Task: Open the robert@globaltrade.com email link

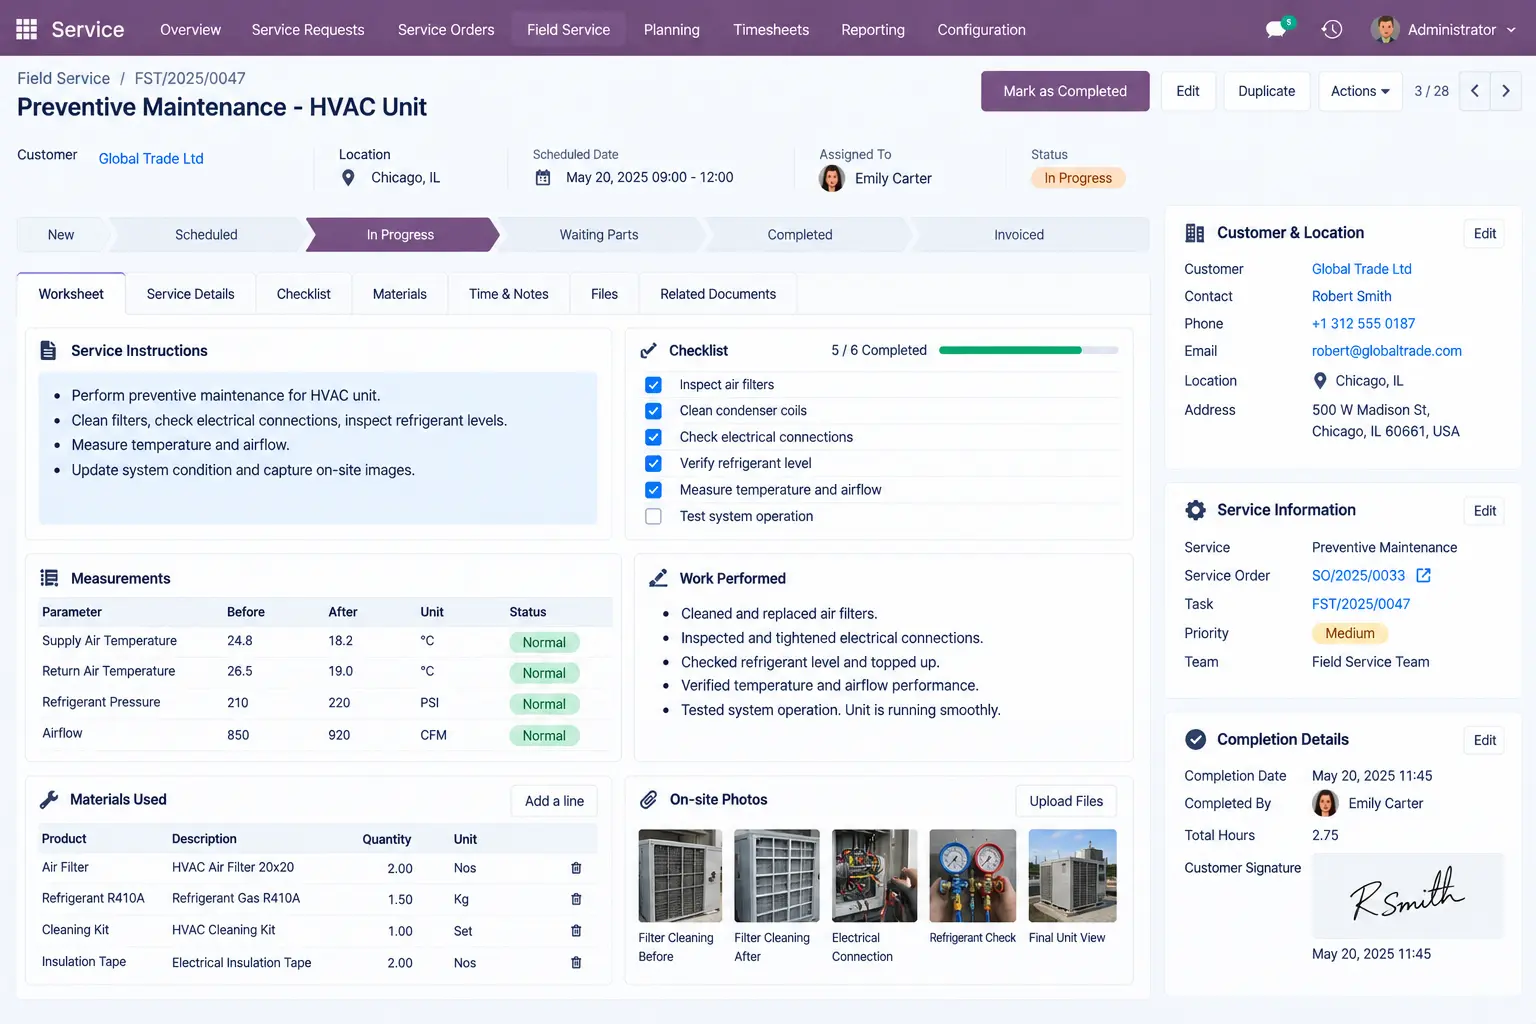Action: click(x=1386, y=351)
